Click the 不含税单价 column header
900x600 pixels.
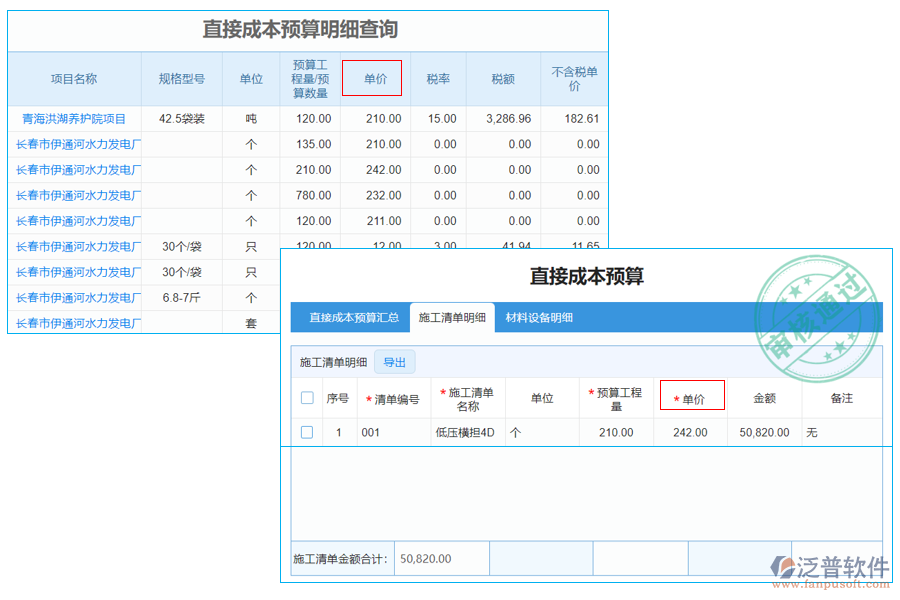(x=570, y=77)
